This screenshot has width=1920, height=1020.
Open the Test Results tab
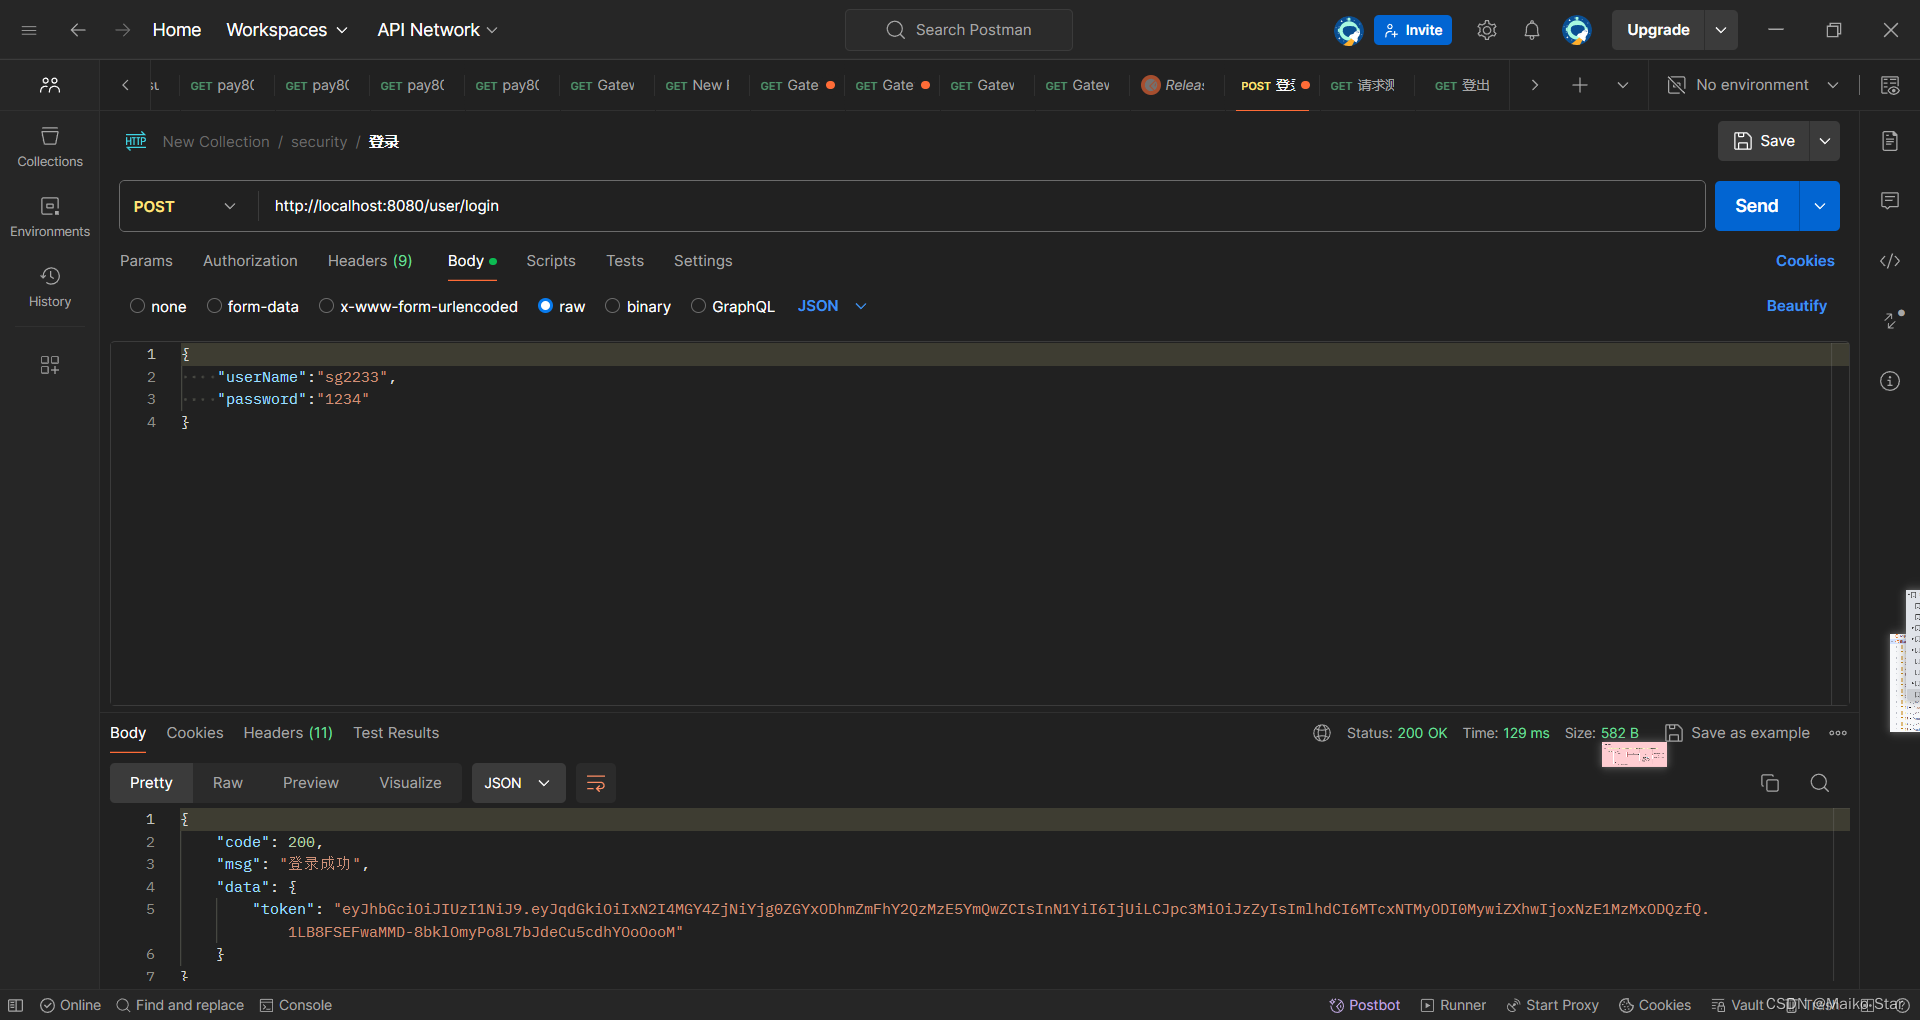396,733
